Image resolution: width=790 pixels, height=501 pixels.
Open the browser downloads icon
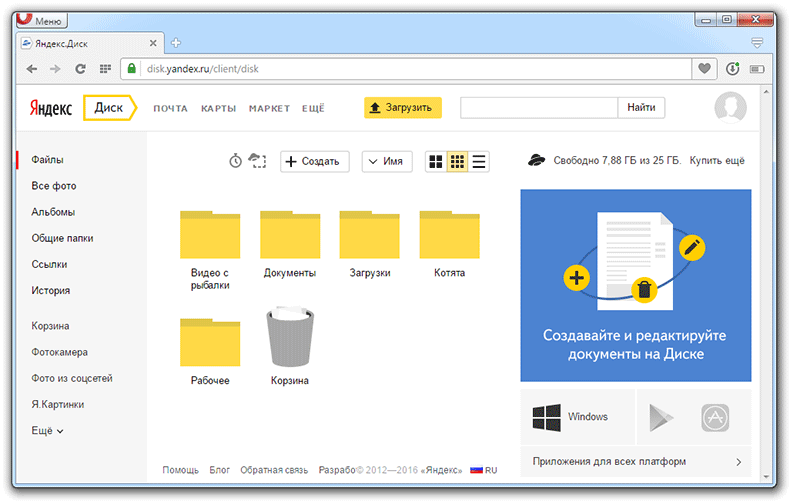coord(733,69)
